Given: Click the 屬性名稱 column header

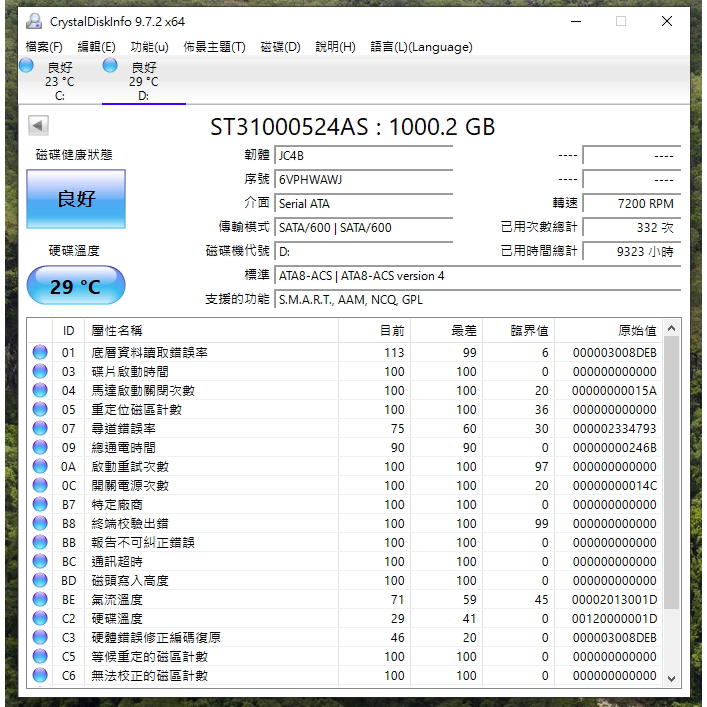Looking at the screenshot, I should click(x=211, y=331).
